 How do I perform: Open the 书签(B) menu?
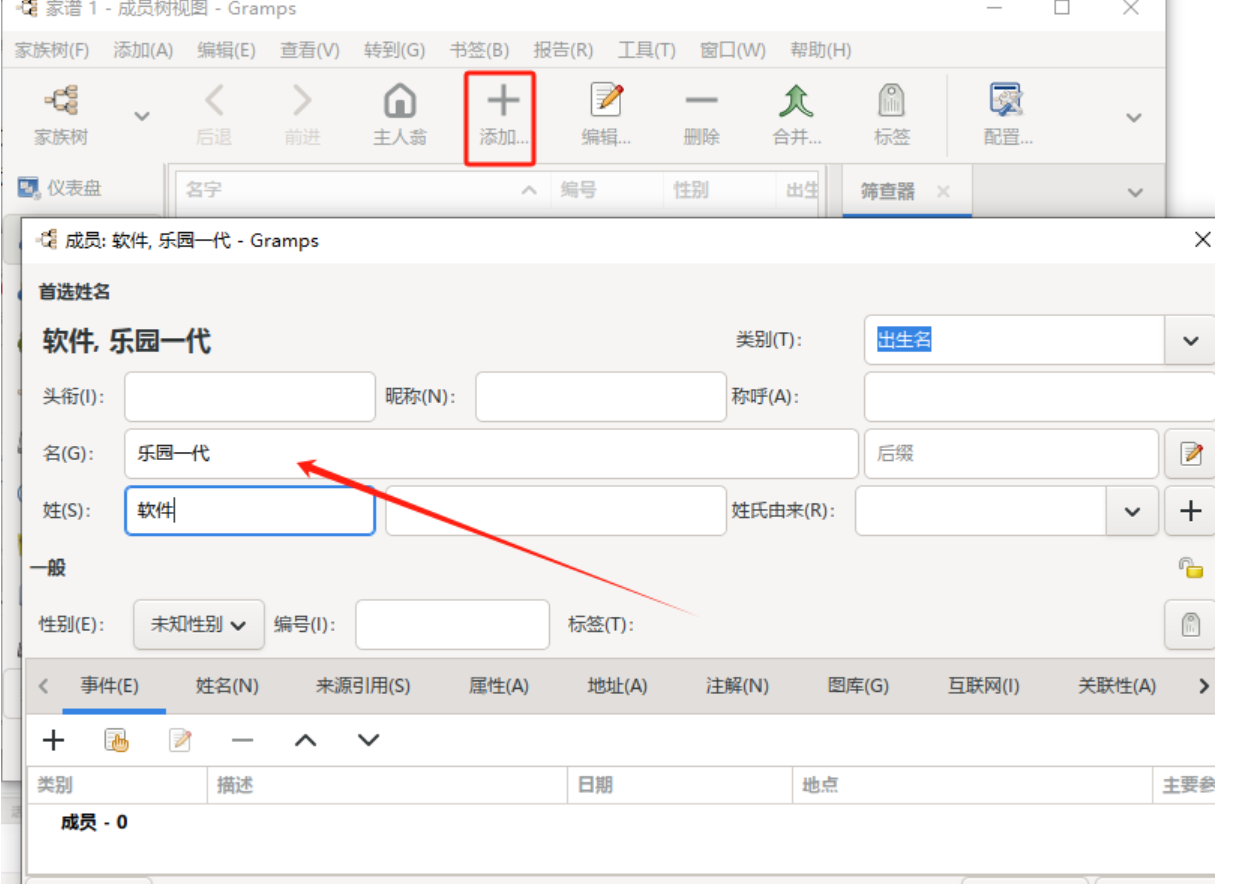[479, 50]
